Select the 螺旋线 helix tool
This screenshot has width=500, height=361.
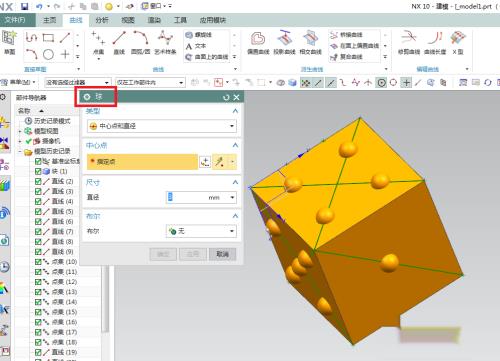199,35
